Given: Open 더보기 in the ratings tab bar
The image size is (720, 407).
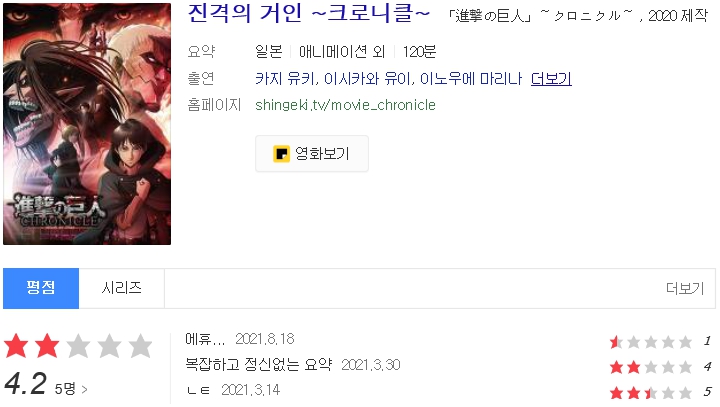Looking at the screenshot, I should tap(685, 288).
